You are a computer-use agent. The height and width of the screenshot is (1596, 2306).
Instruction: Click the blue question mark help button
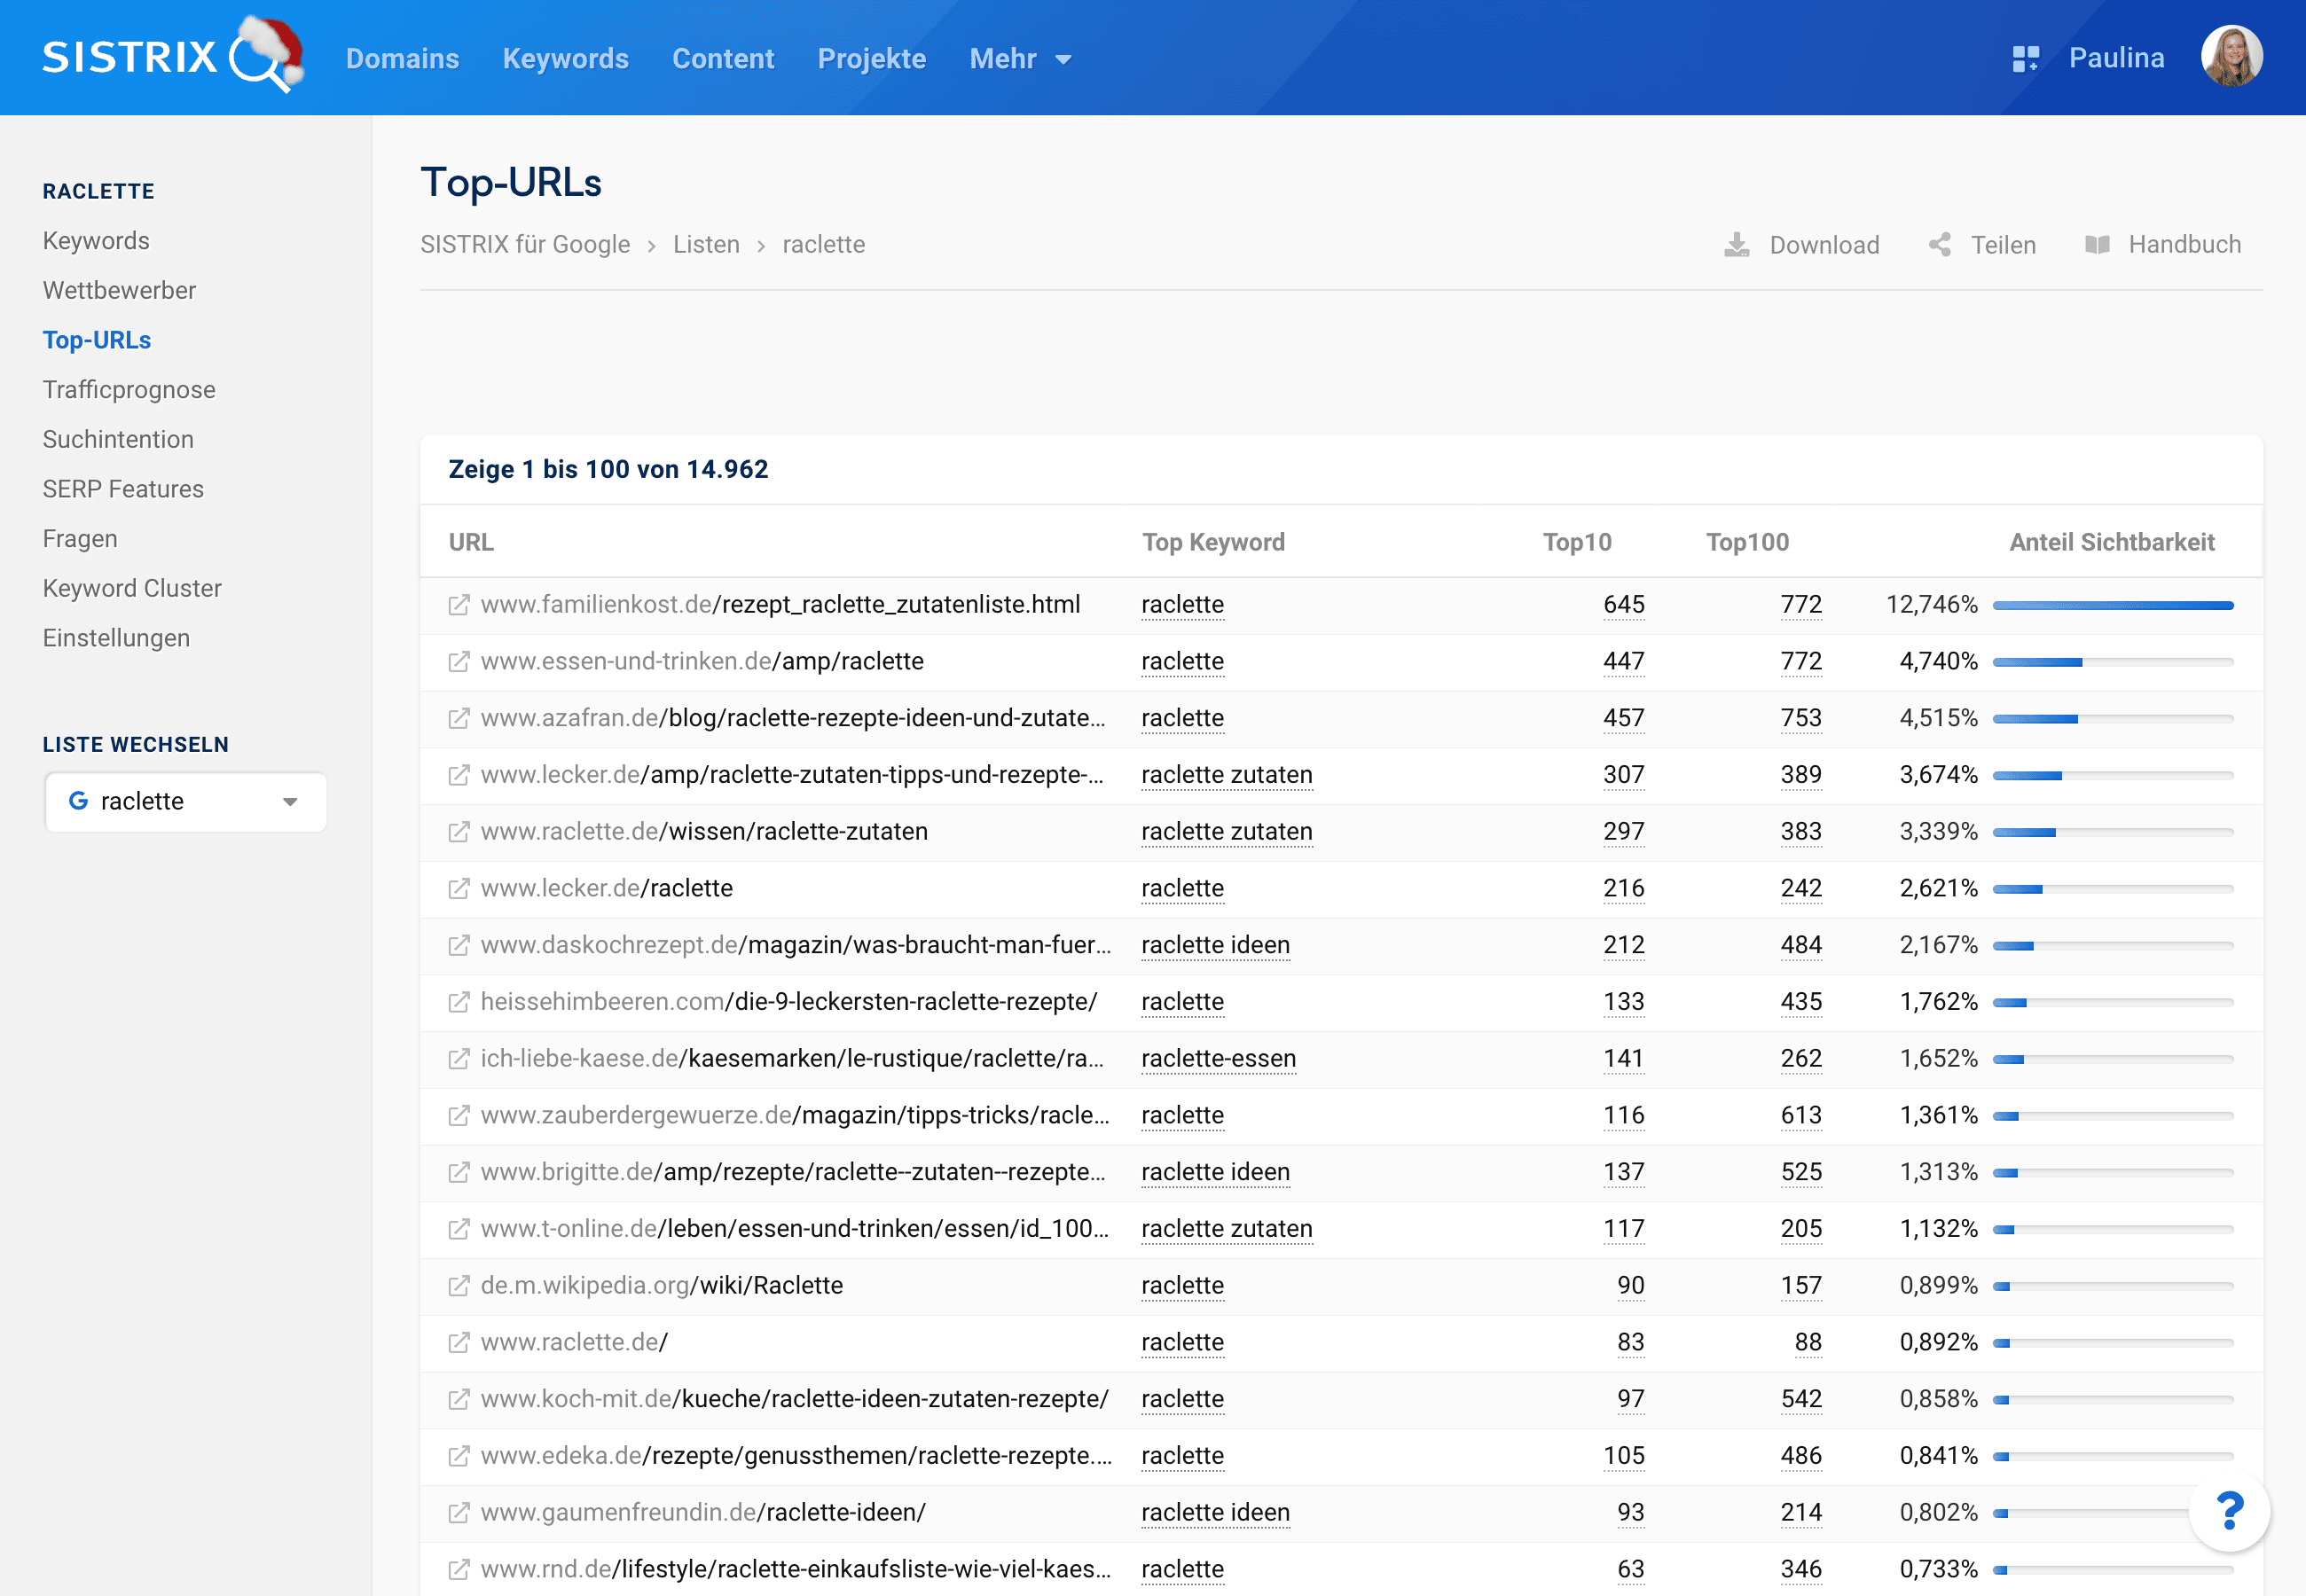(x=2229, y=1511)
